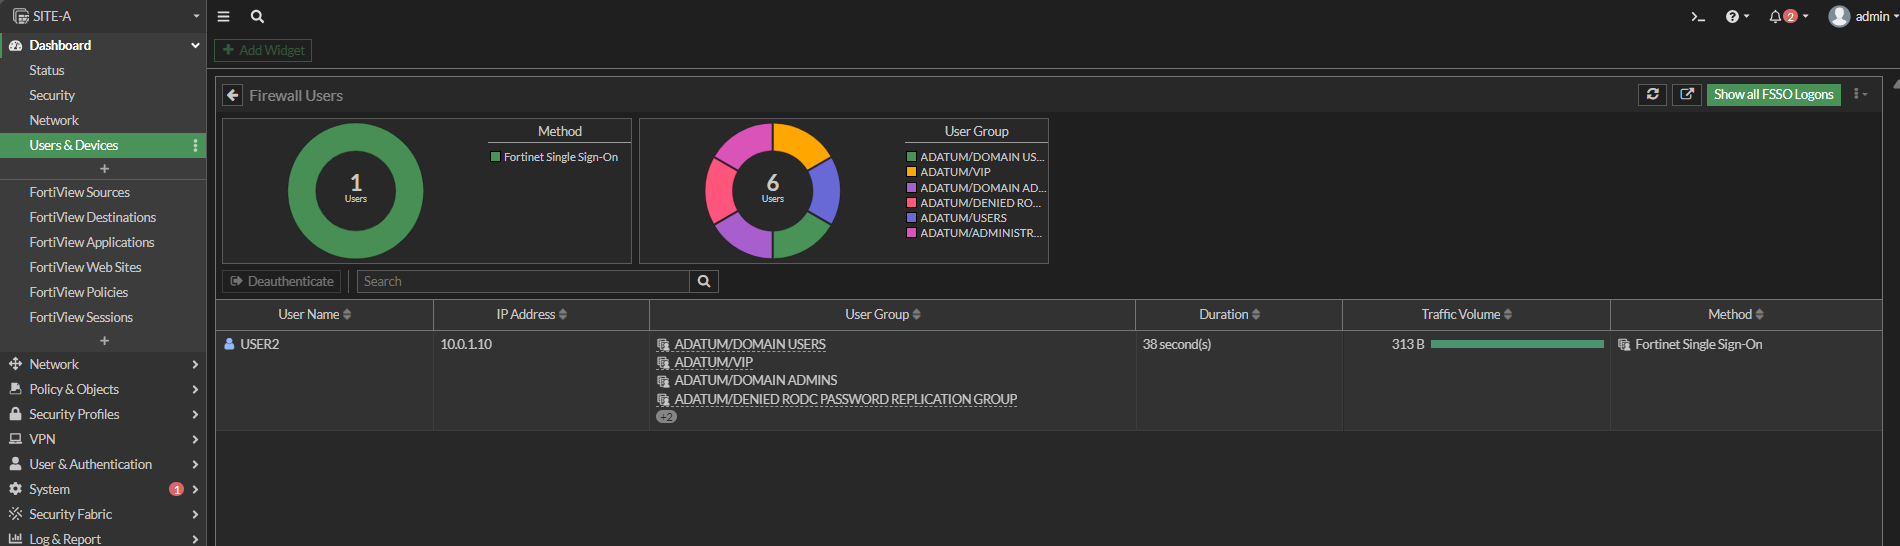The image size is (1900, 546).
Task: Click the search magnifier in top bar
Action: coord(257,17)
